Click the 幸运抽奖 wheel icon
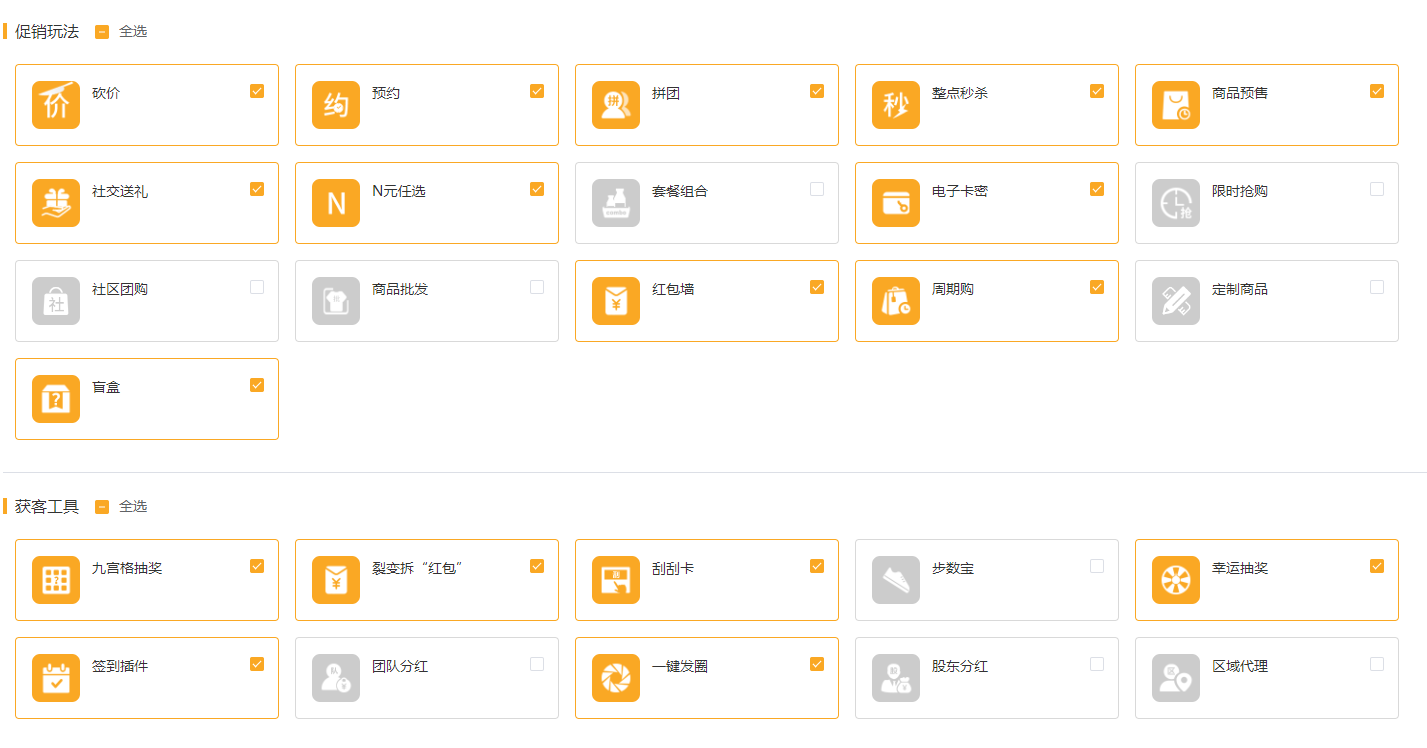 1176,580
